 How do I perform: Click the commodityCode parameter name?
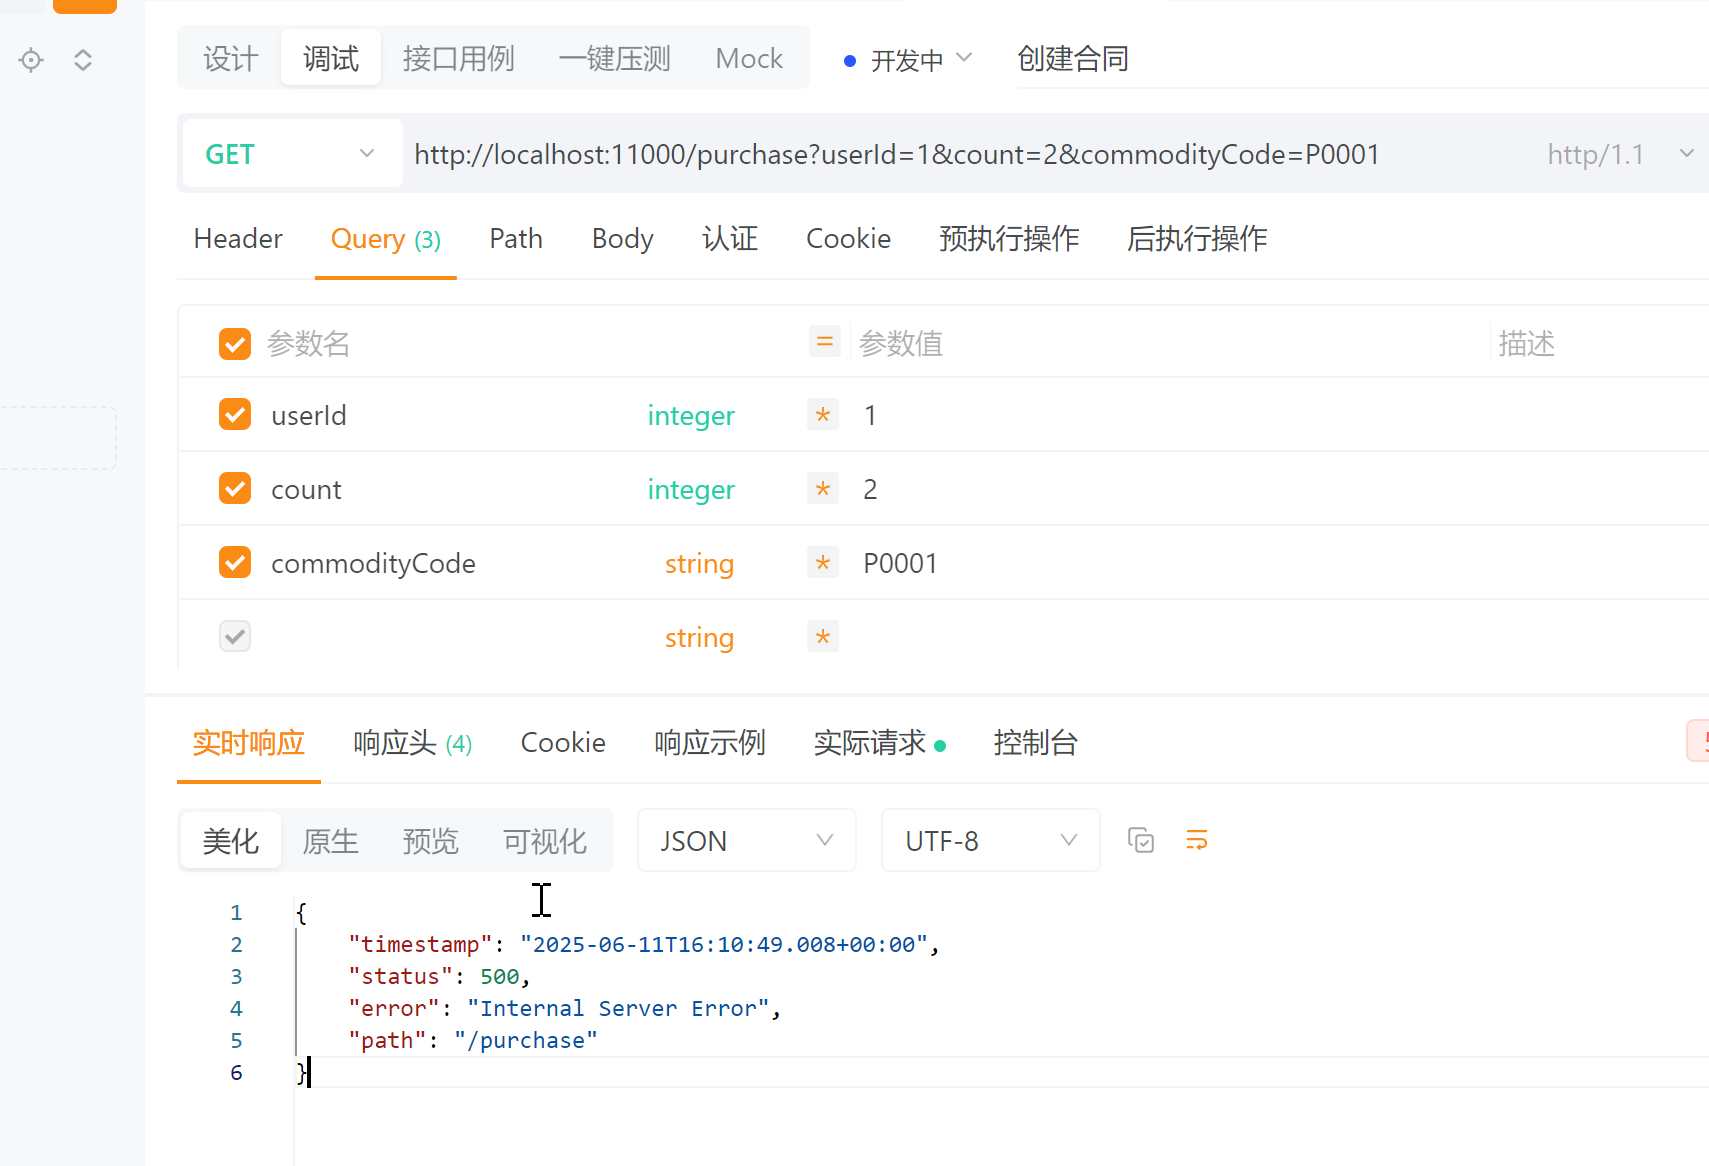[x=373, y=563]
